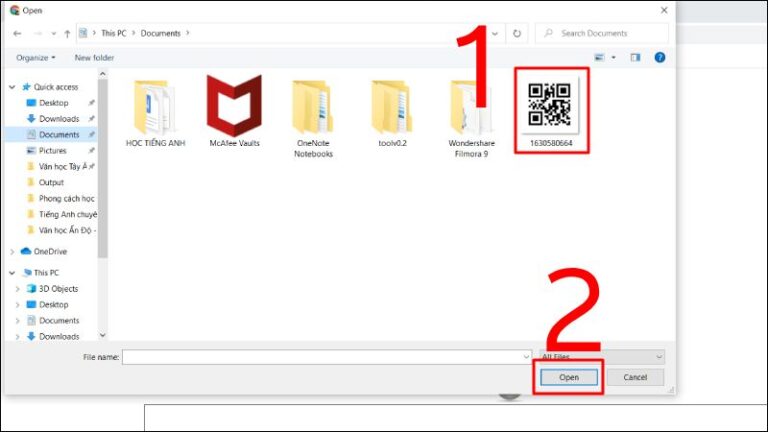This screenshot has height=432, width=768.
Task: Expand Documents under This PC
Action: pyautogui.click(x=18, y=321)
